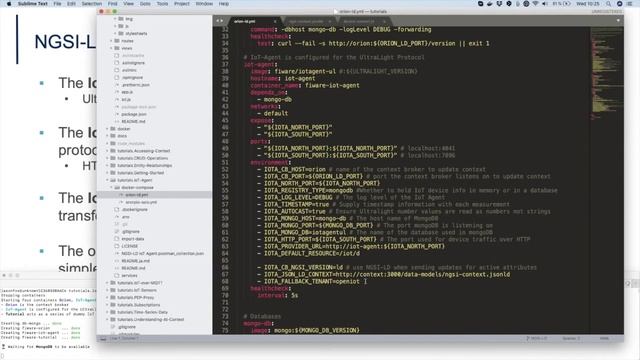This screenshot has width=640, height=360.
Task: Click tutorials.IoT-Sensors folder icon
Action: 113,290
